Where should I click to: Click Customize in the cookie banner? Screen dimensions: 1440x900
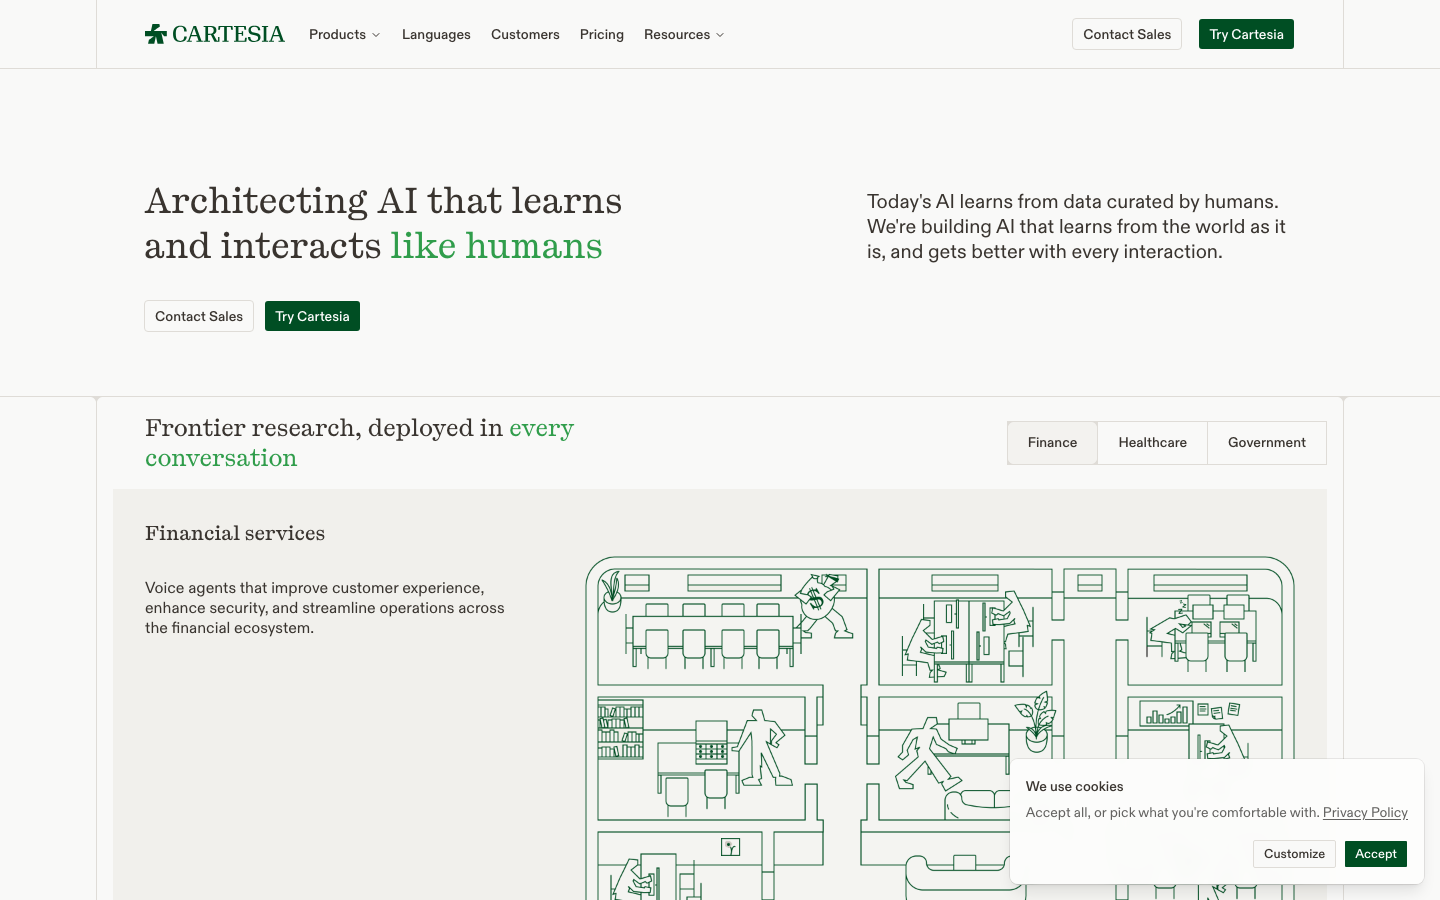coord(1294,854)
